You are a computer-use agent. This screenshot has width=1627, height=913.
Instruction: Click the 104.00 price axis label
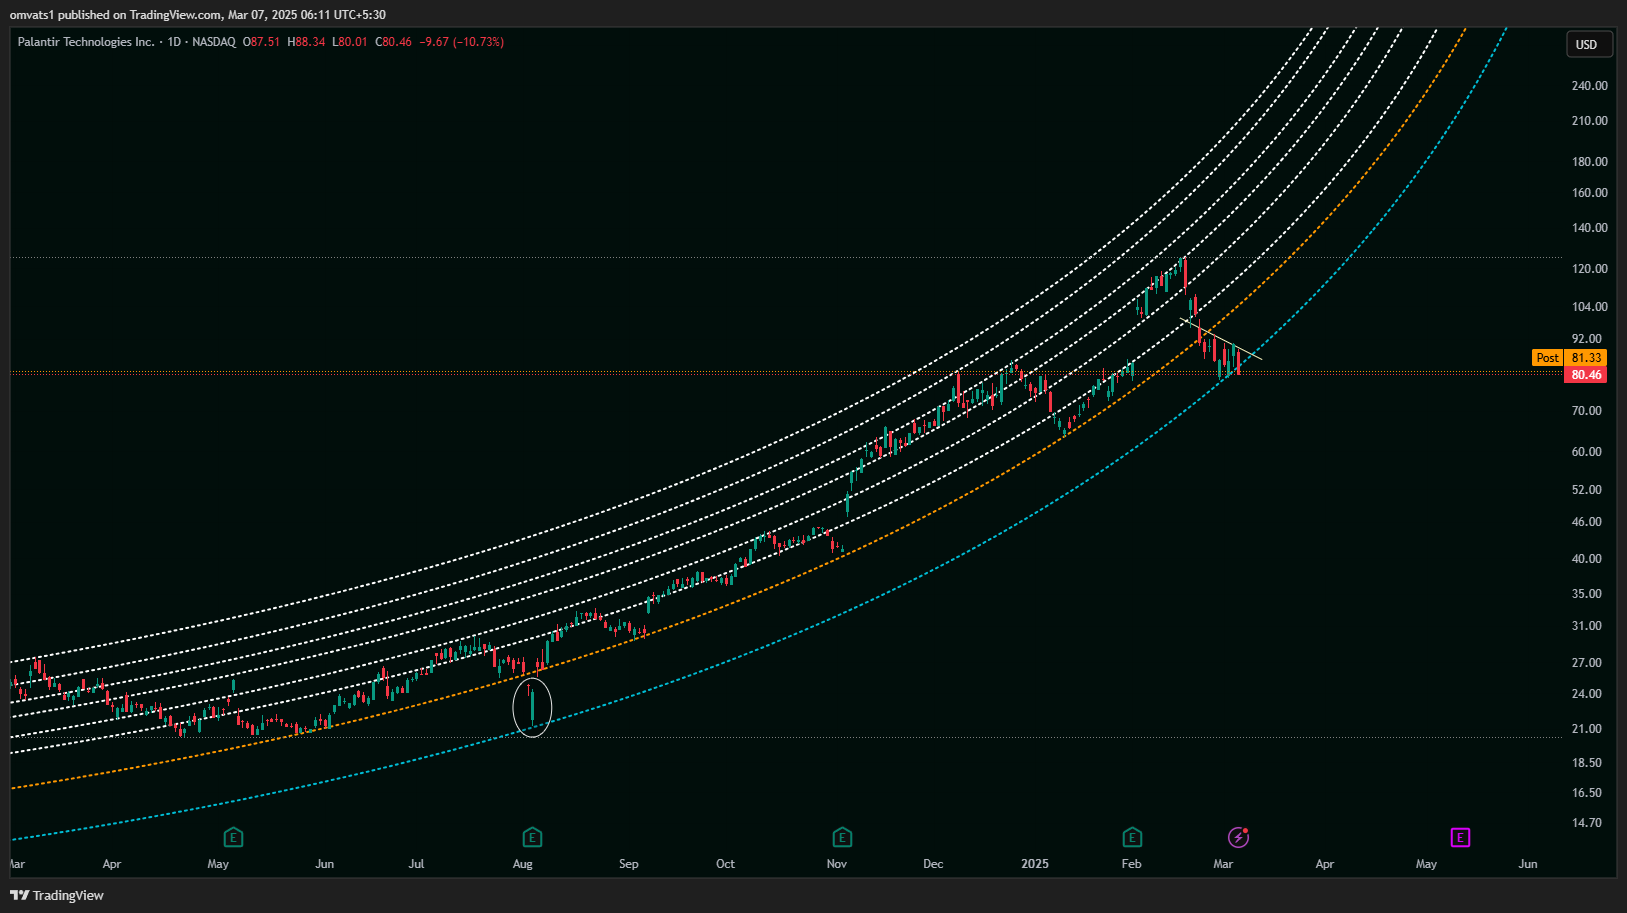coord(1589,307)
